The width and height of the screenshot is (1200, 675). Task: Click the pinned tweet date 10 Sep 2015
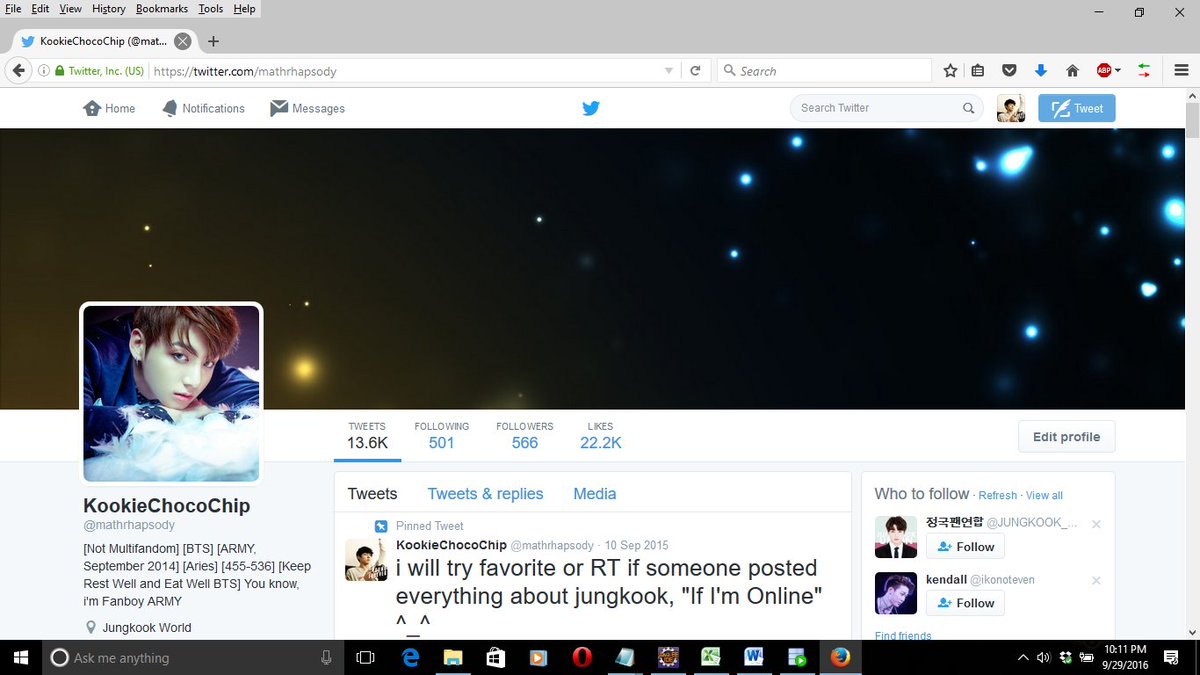tap(636, 545)
